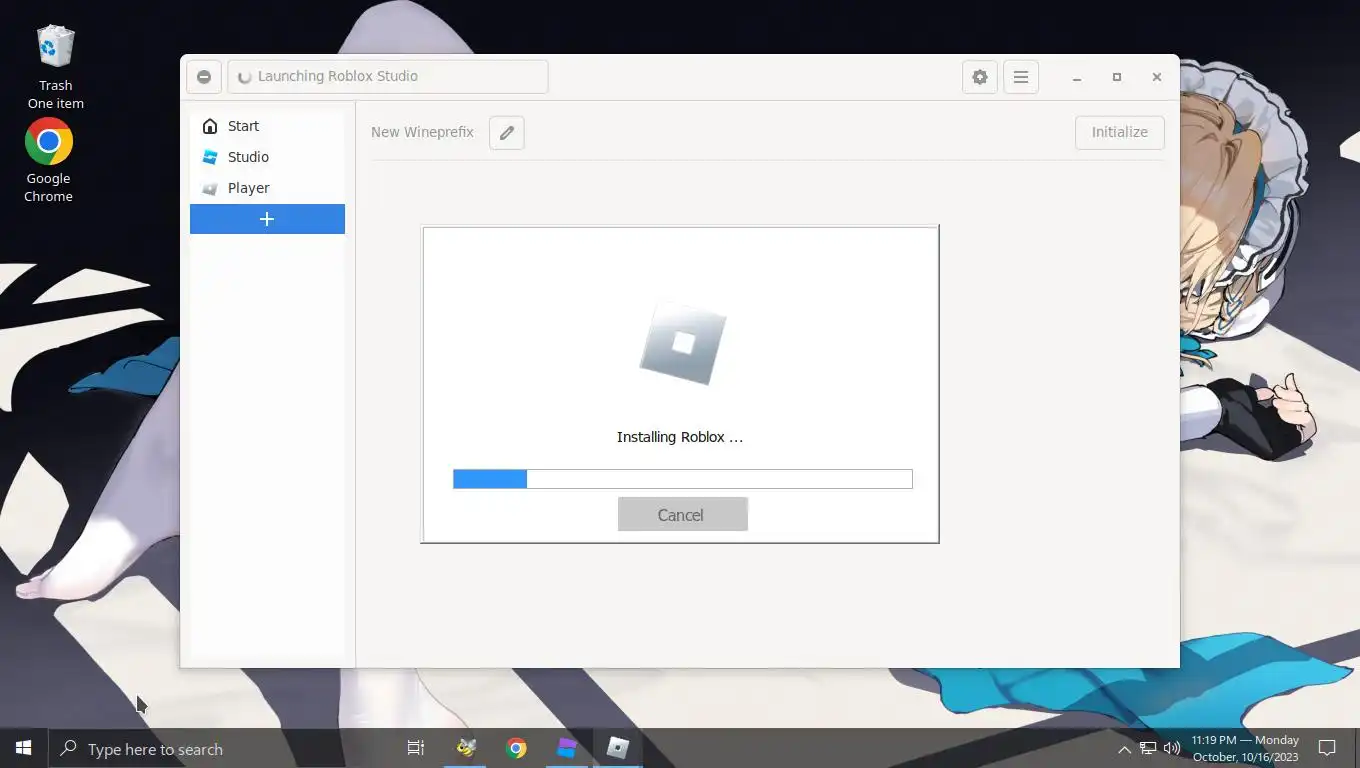The height and width of the screenshot is (768, 1360).
Task: Add a new wineprefix with the plus button
Action: [267, 219]
